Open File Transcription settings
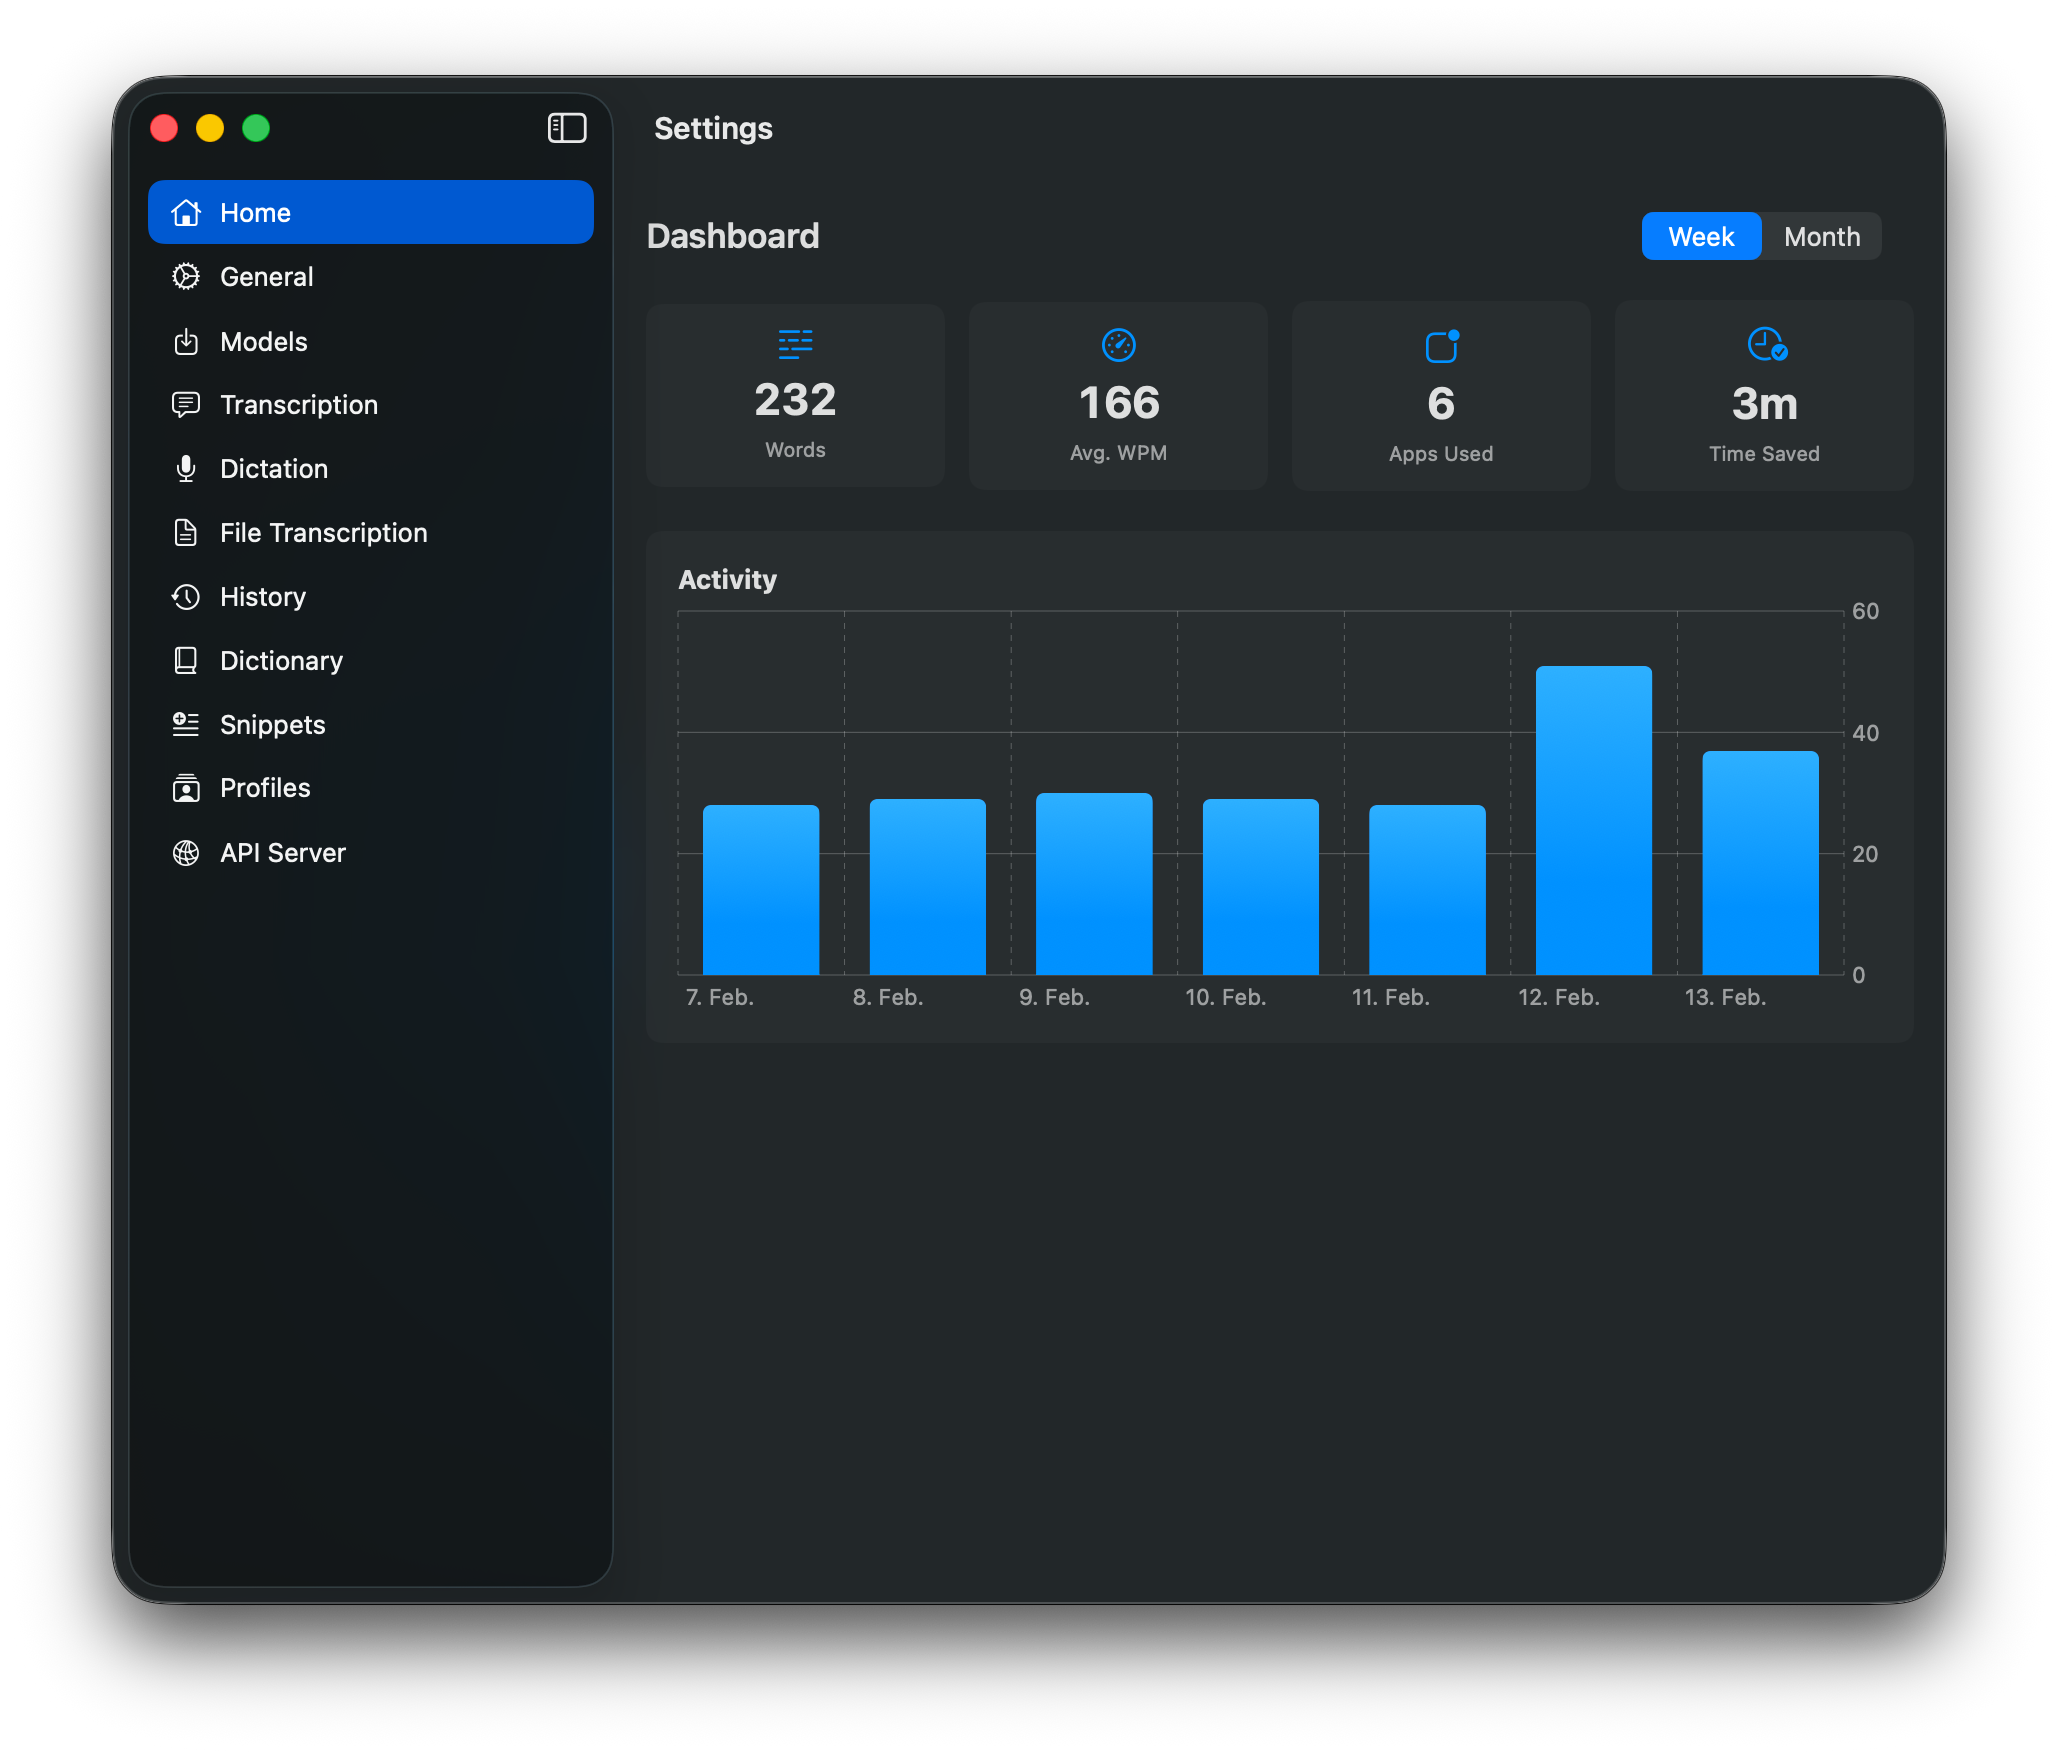Viewport: 2058px width, 1752px height. 323,533
